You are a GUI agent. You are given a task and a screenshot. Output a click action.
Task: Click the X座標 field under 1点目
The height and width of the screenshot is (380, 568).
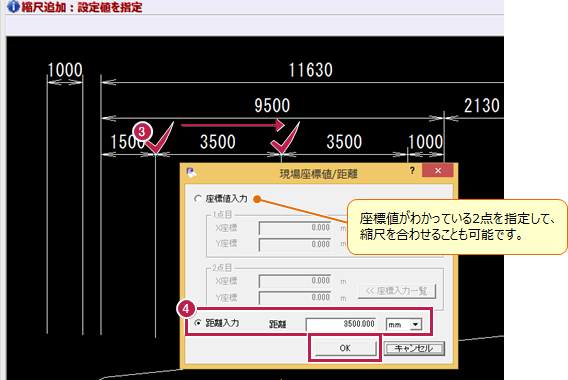[295, 228]
